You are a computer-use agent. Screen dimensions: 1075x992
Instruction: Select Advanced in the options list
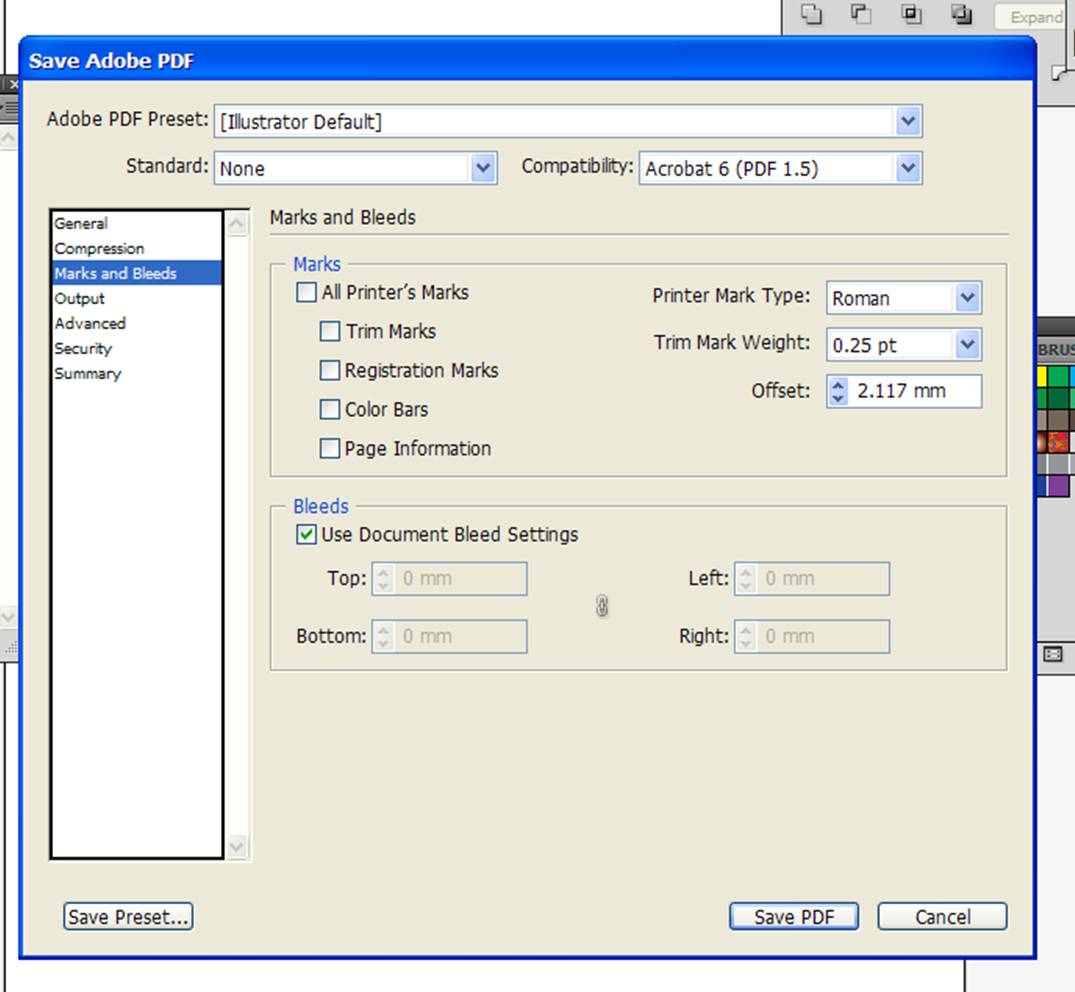[x=137, y=323]
